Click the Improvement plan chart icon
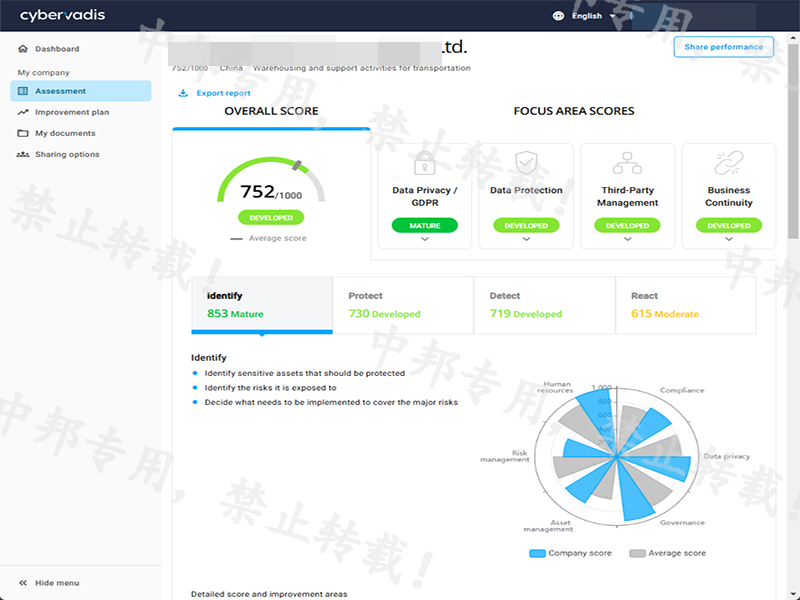This screenshot has width=800, height=600. (23, 112)
